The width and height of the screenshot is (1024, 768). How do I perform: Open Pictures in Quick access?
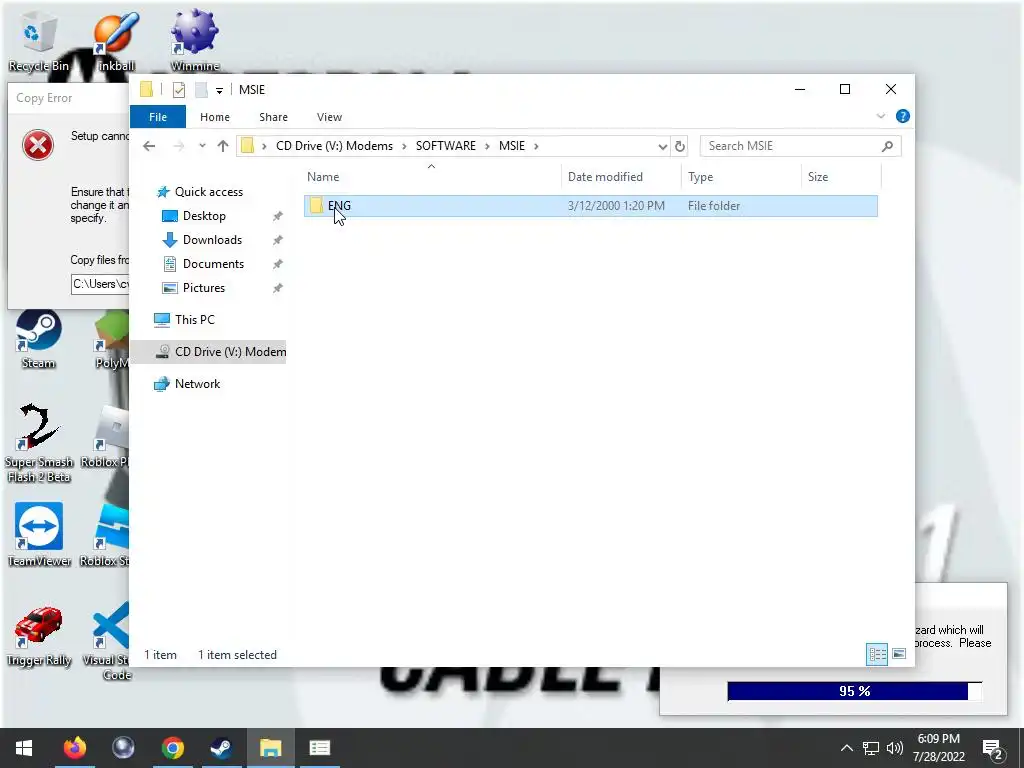tap(204, 288)
